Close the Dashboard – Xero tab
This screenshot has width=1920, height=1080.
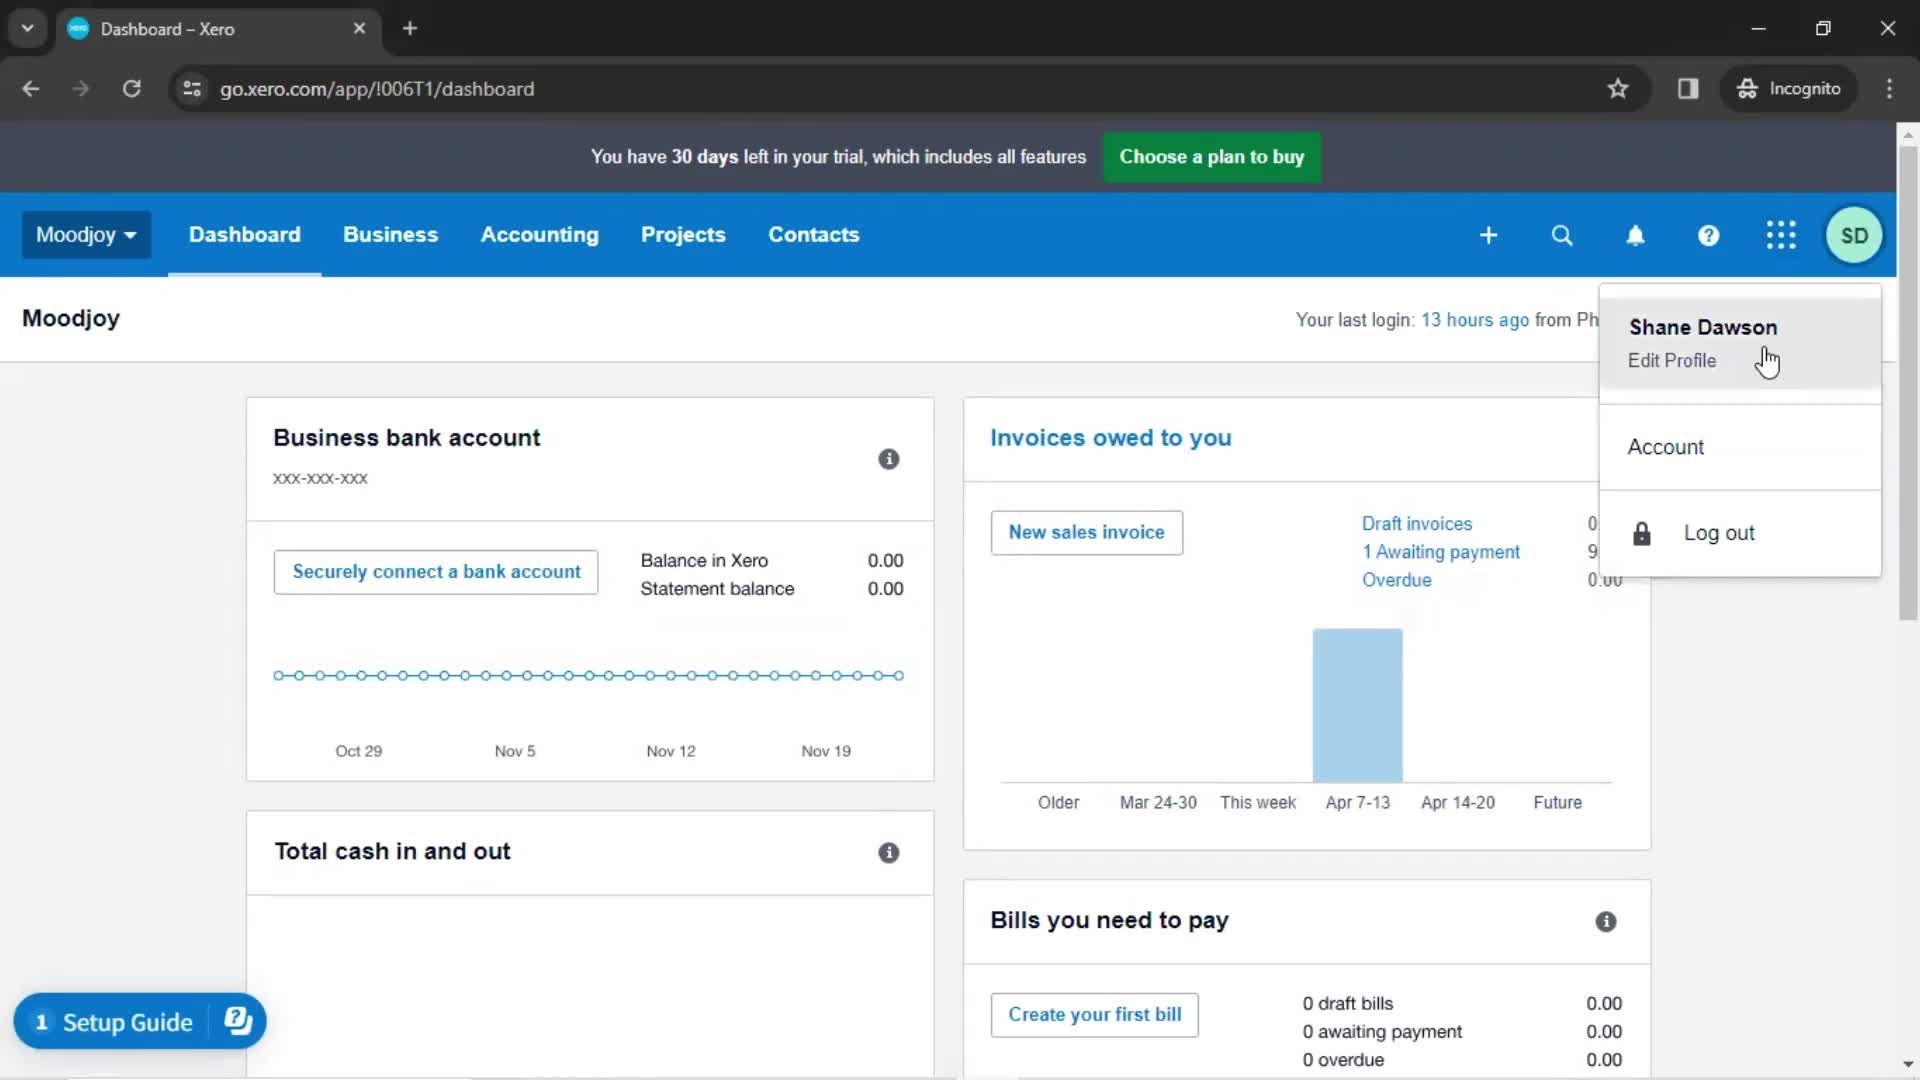(359, 28)
